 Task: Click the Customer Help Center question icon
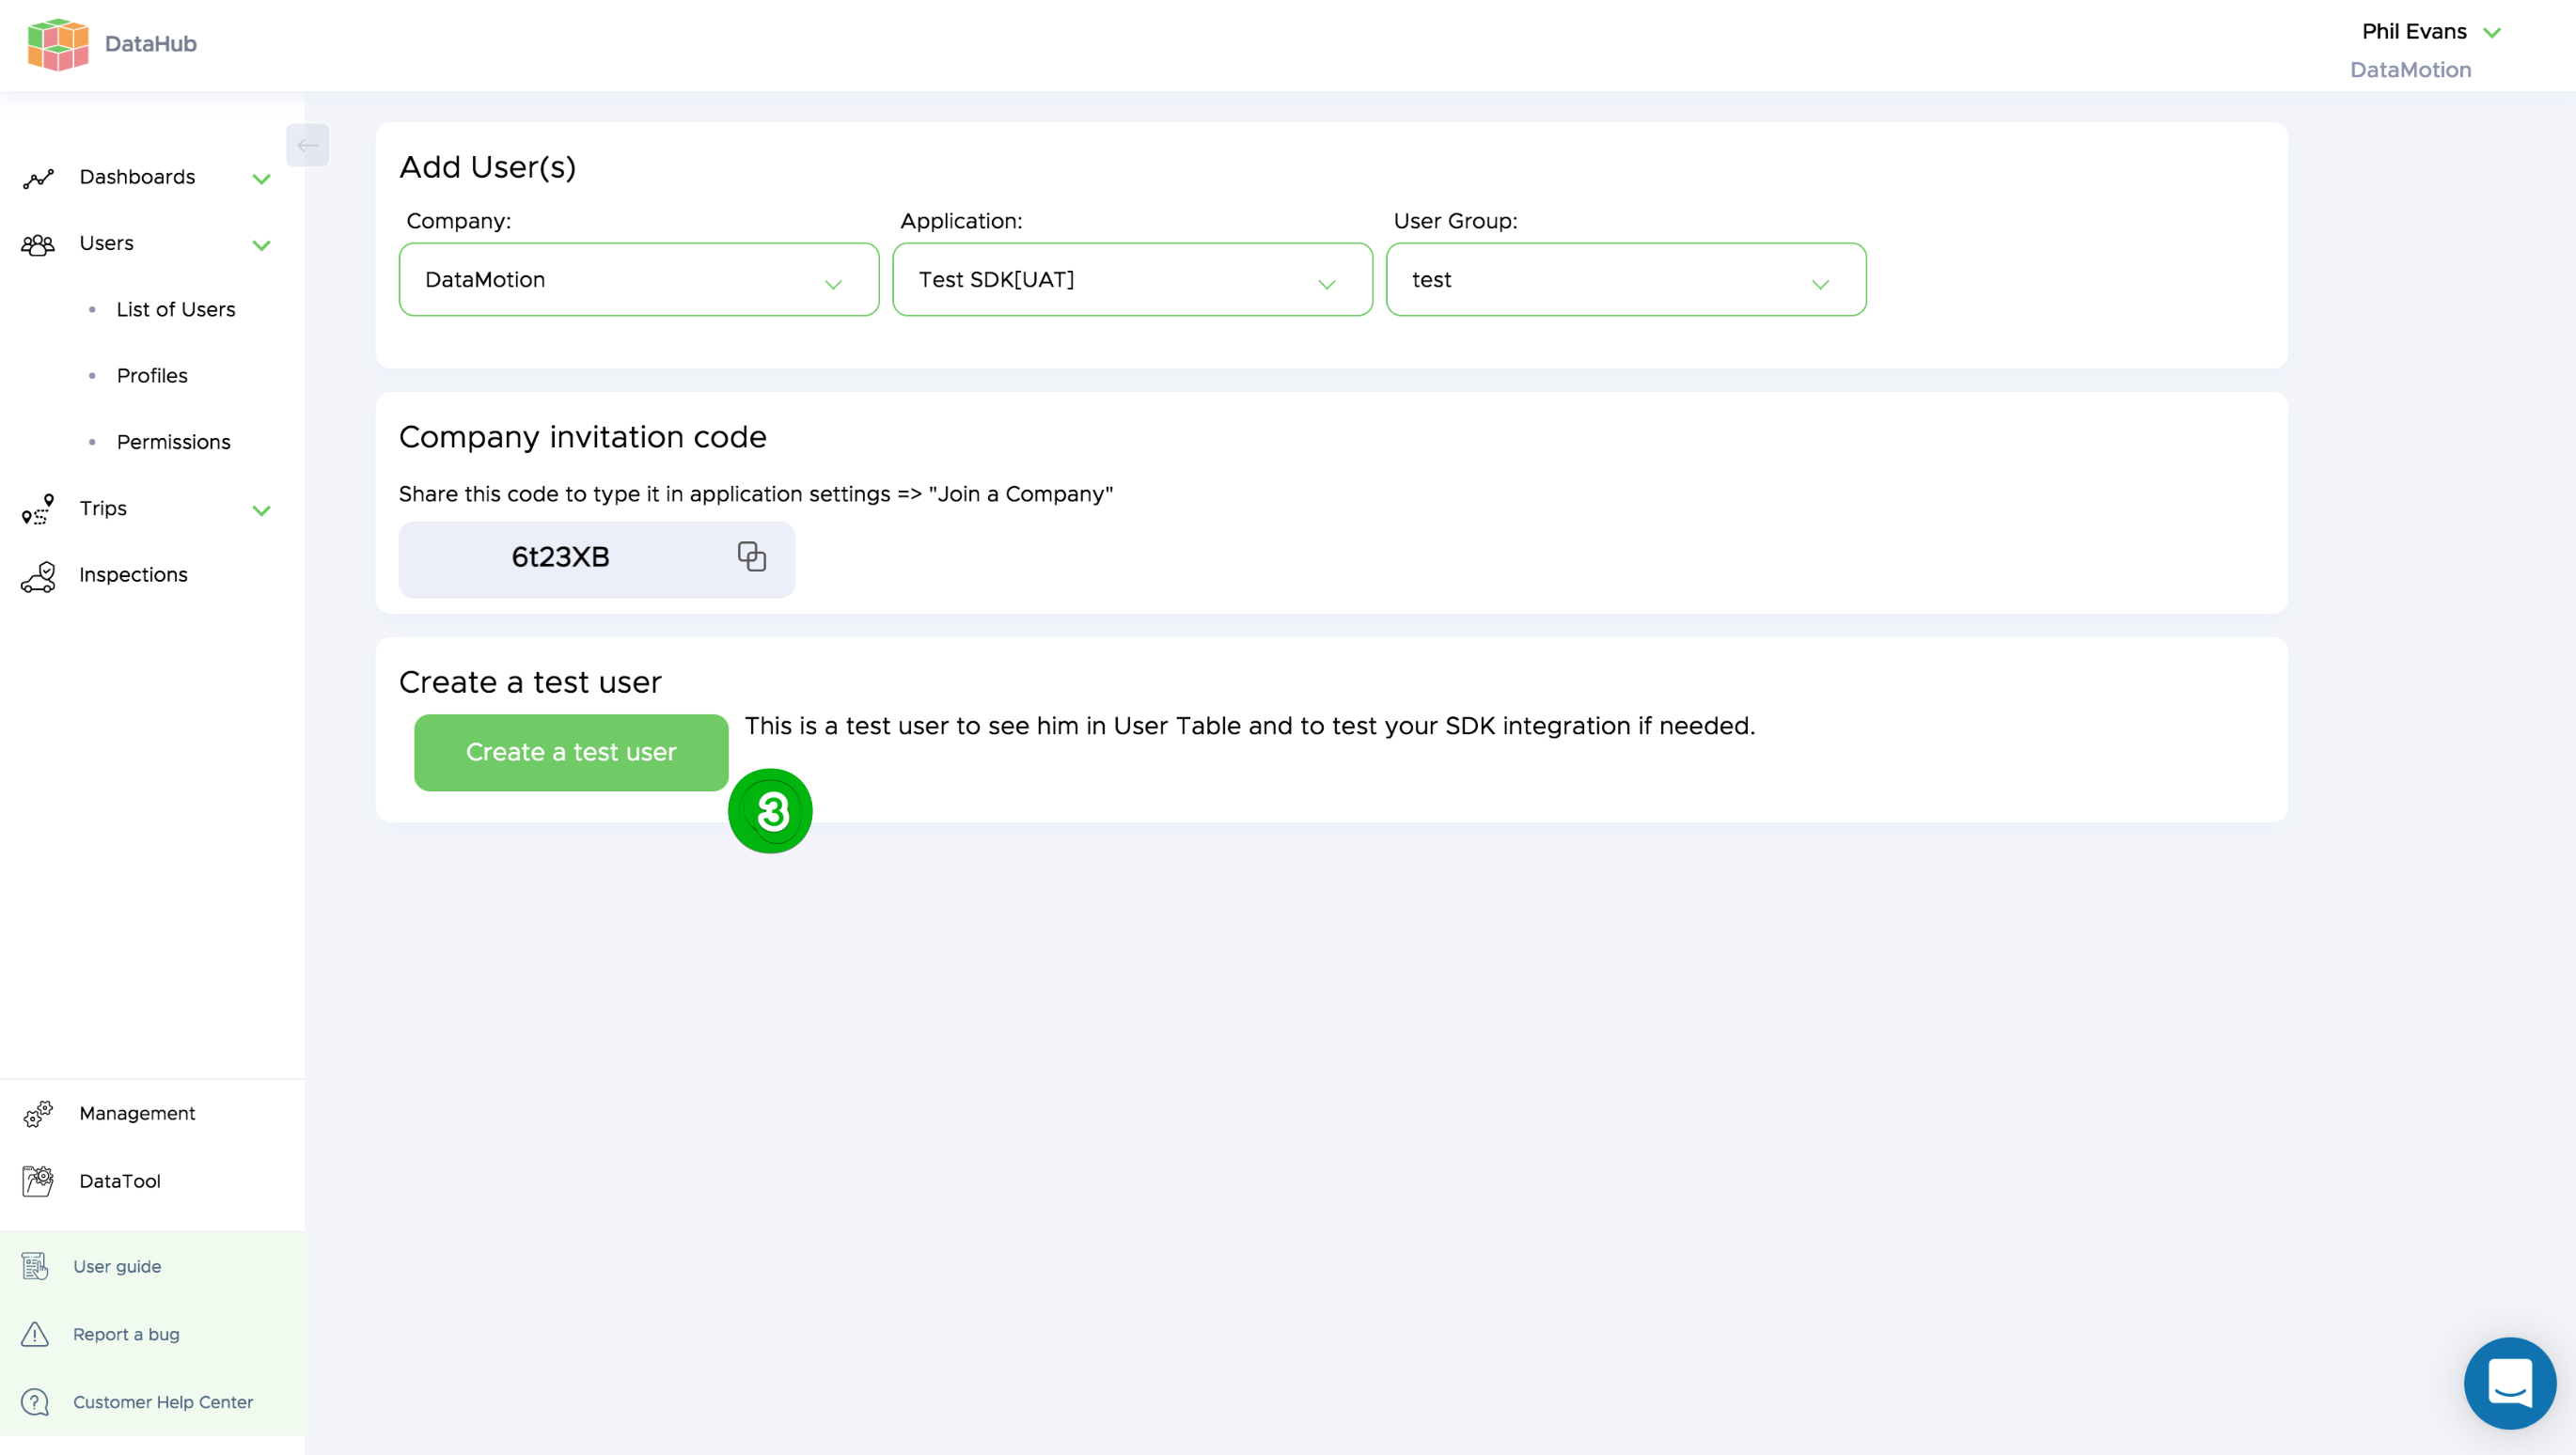pos(35,1402)
